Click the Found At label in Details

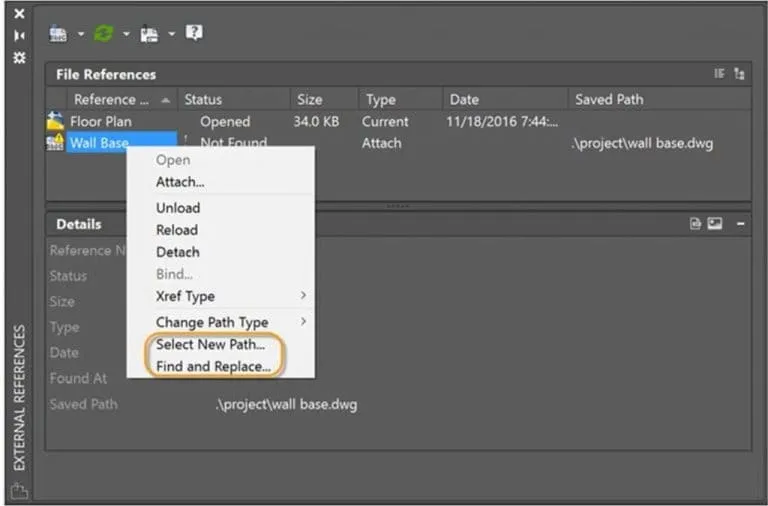tap(78, 378)
